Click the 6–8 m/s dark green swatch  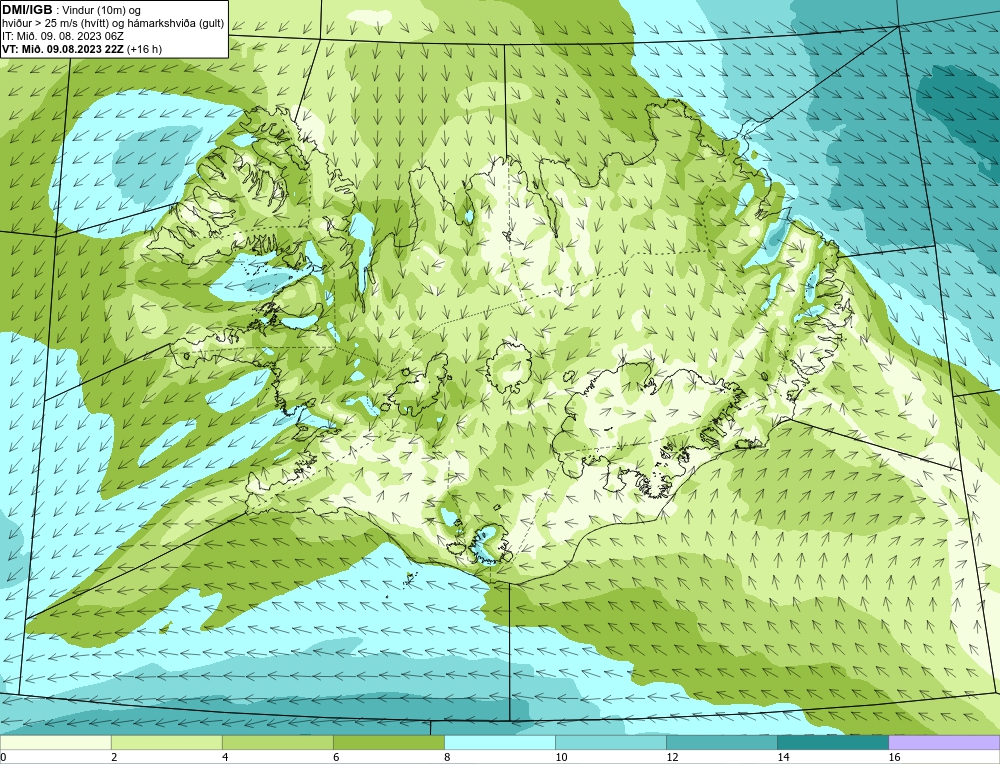point(389,742)
